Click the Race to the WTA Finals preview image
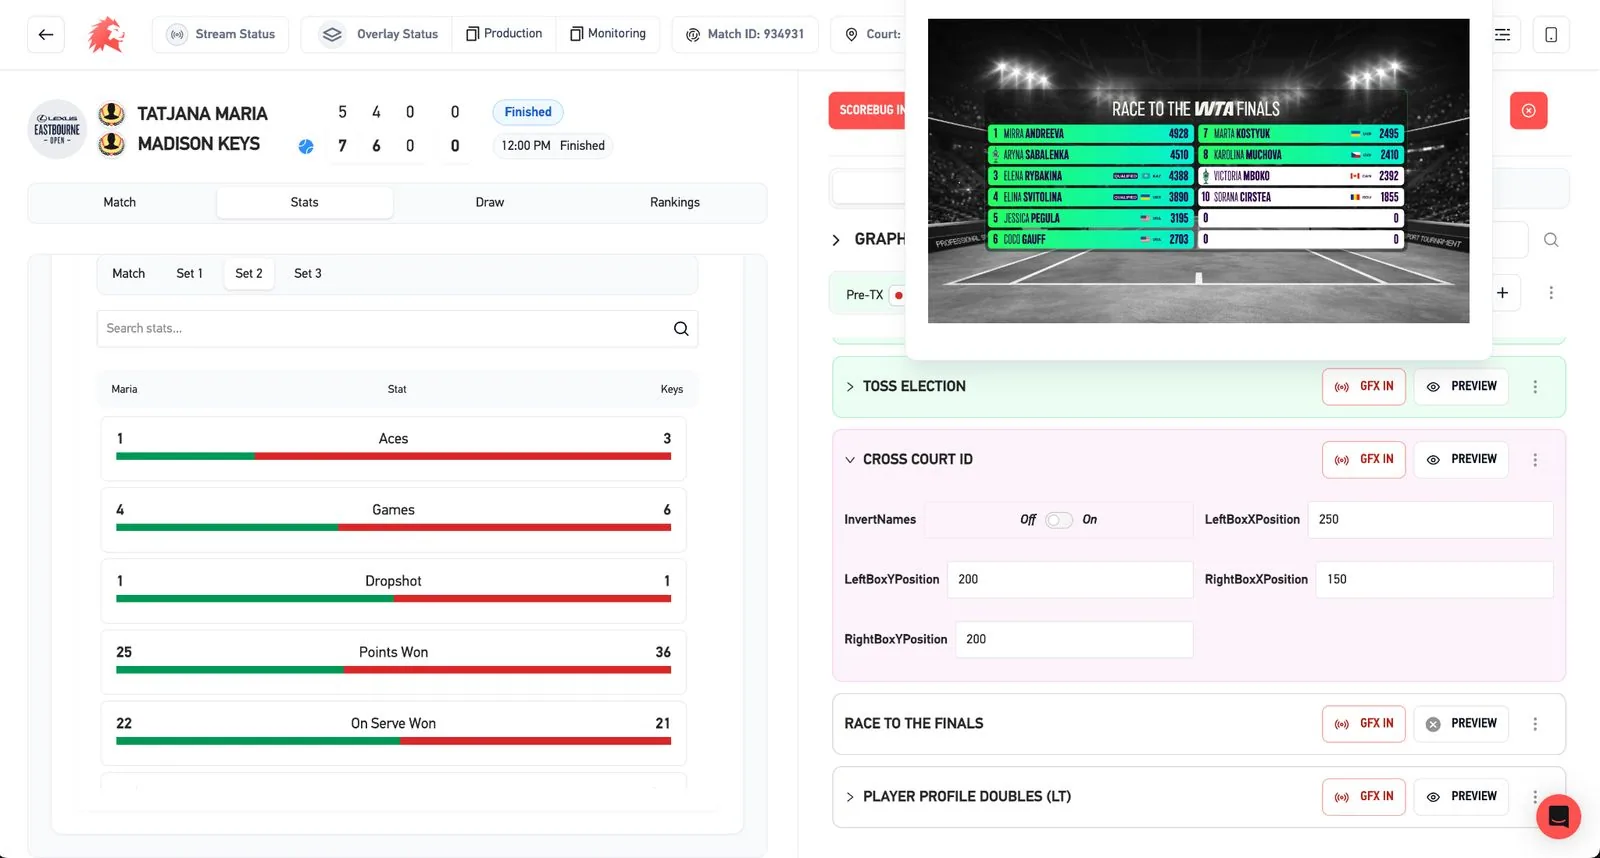1600x858 pixels. [x=1198, y=171]
